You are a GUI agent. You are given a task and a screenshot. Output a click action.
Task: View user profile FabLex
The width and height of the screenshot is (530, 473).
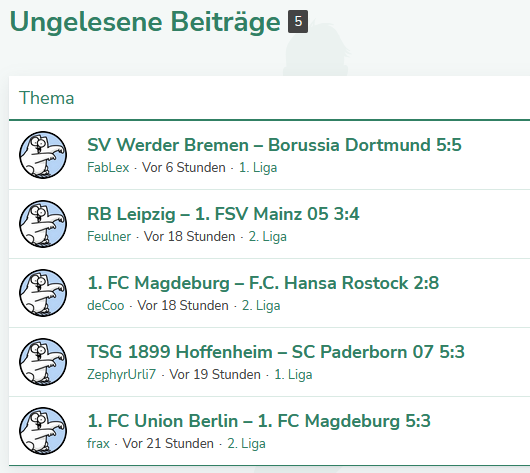click(108, 167)
